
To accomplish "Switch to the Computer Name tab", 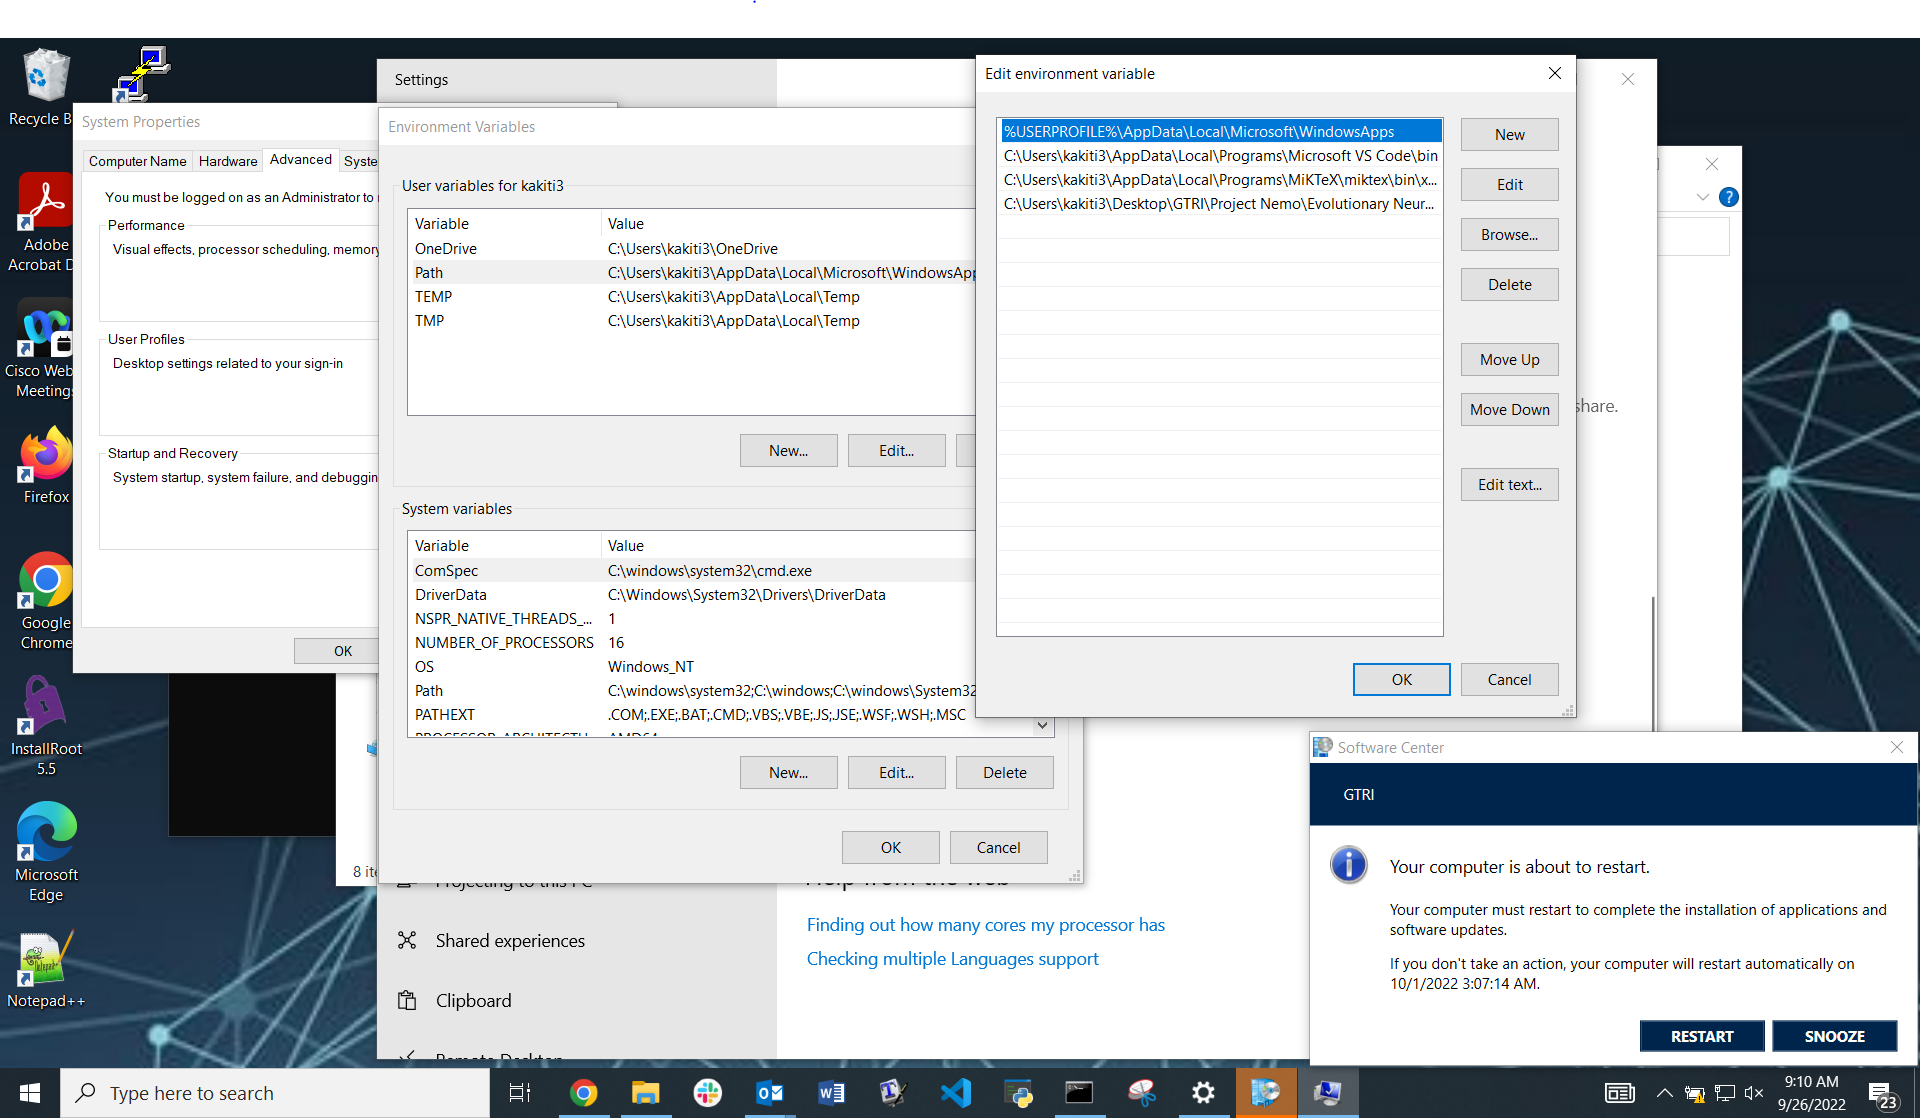I will click(x=137, y=160).
